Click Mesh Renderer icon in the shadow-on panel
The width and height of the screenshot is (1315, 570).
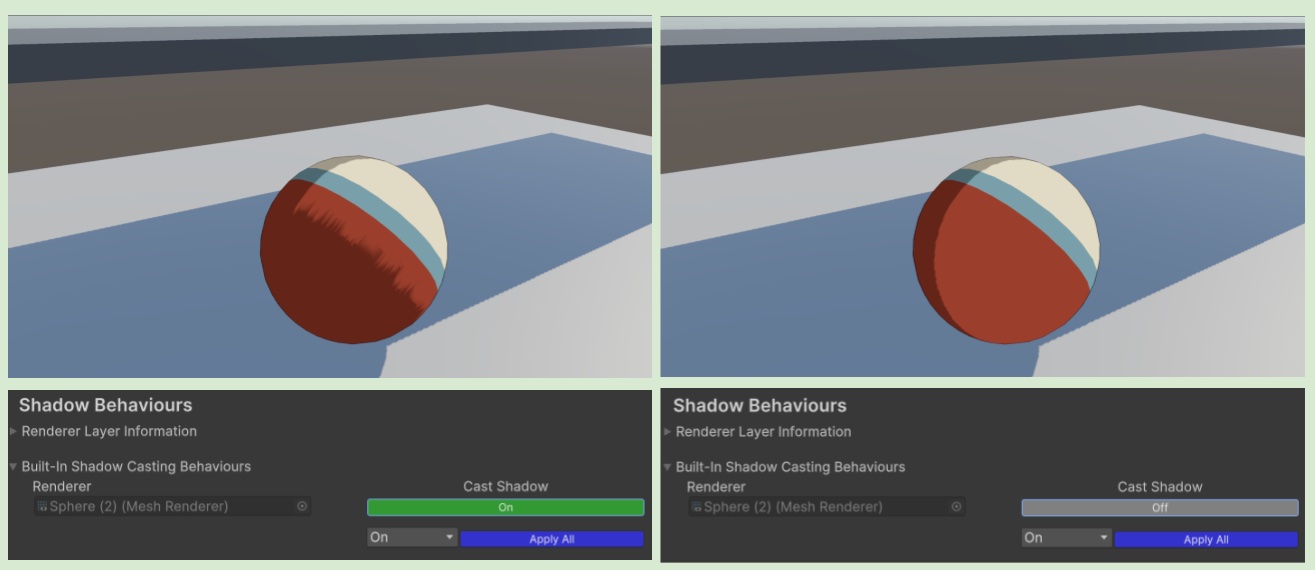tap(42, 507)
